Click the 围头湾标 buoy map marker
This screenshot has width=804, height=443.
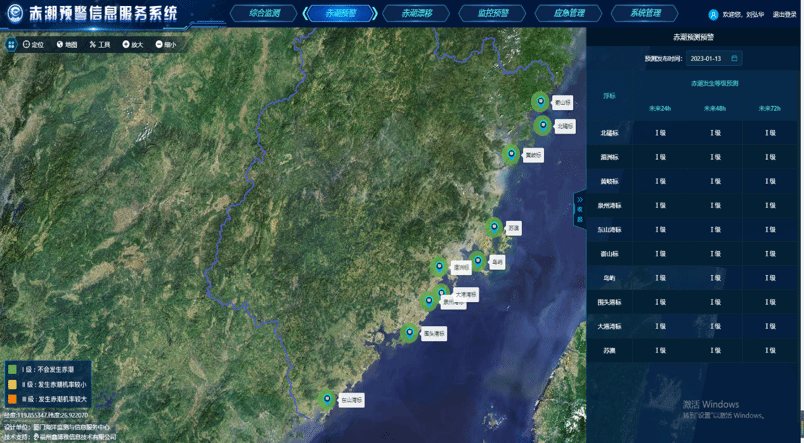tap(409, 333)
